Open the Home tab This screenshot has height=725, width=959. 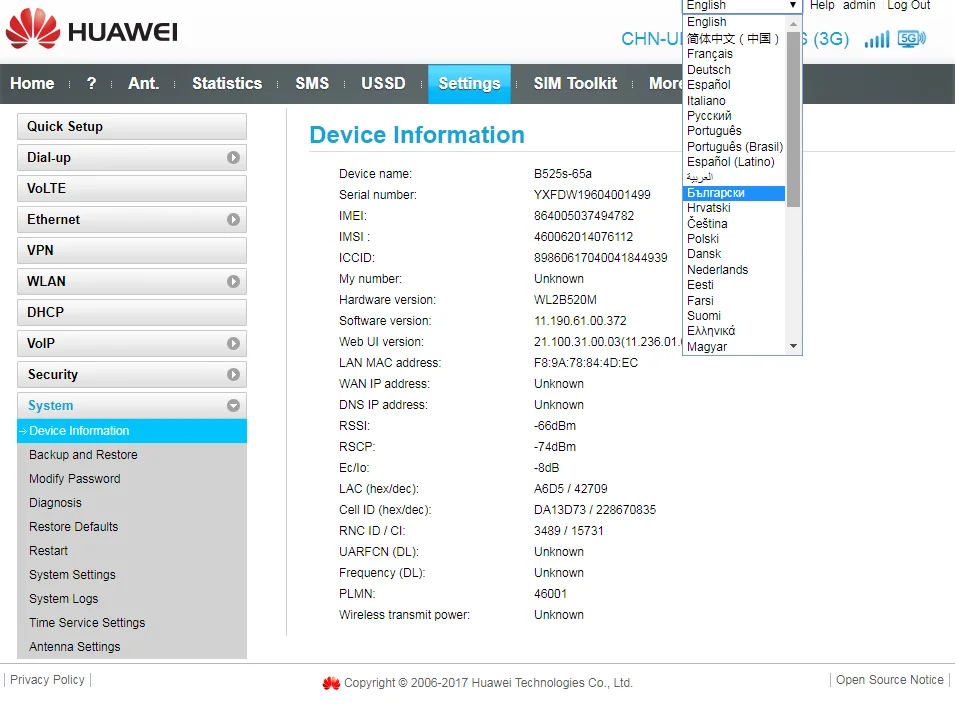coord(32,83)
